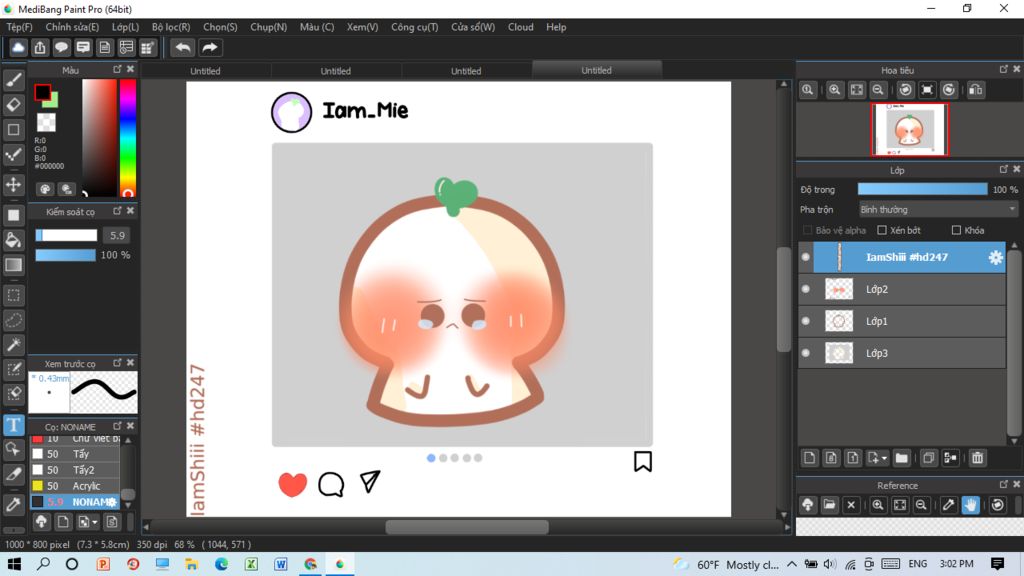Rotate the canvas right in Navigator

(x=949, y=90)
